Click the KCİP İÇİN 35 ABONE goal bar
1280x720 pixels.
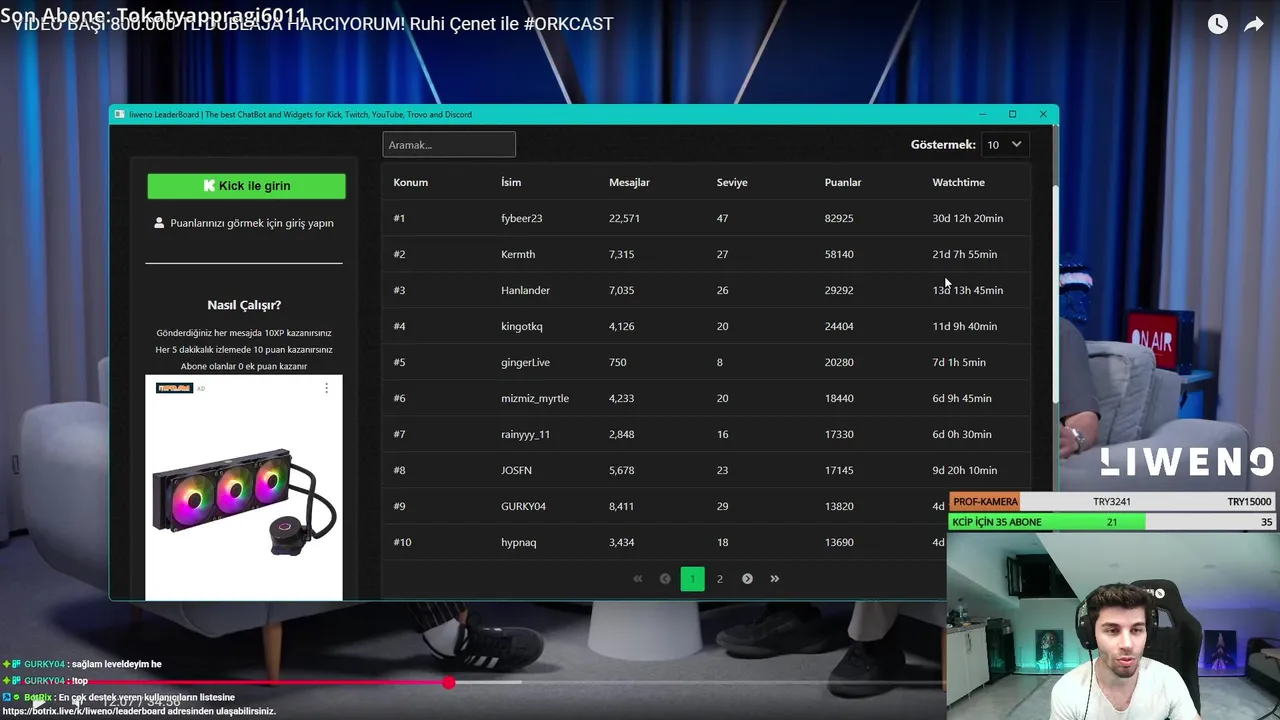tap(1114, 522)
